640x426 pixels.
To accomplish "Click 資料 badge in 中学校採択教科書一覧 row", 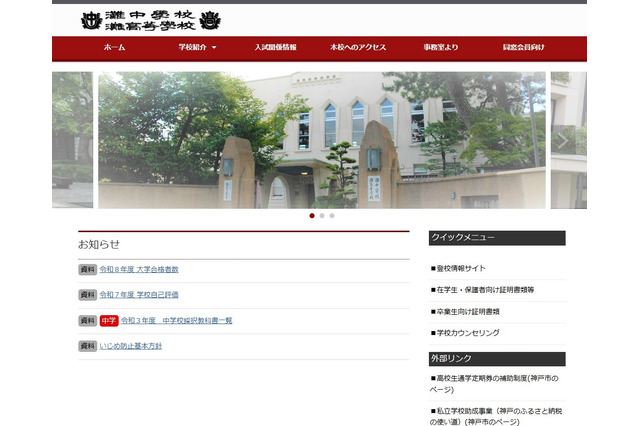I will pos(87,321).
